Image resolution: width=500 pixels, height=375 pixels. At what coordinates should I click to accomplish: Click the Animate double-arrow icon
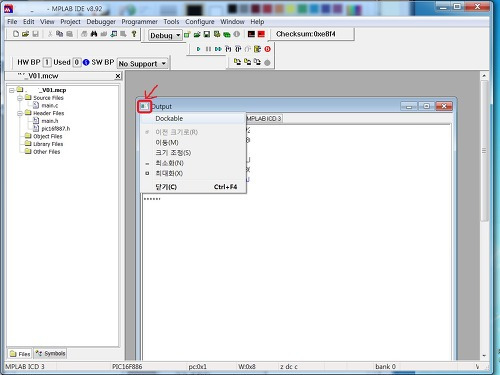point(218,49)
